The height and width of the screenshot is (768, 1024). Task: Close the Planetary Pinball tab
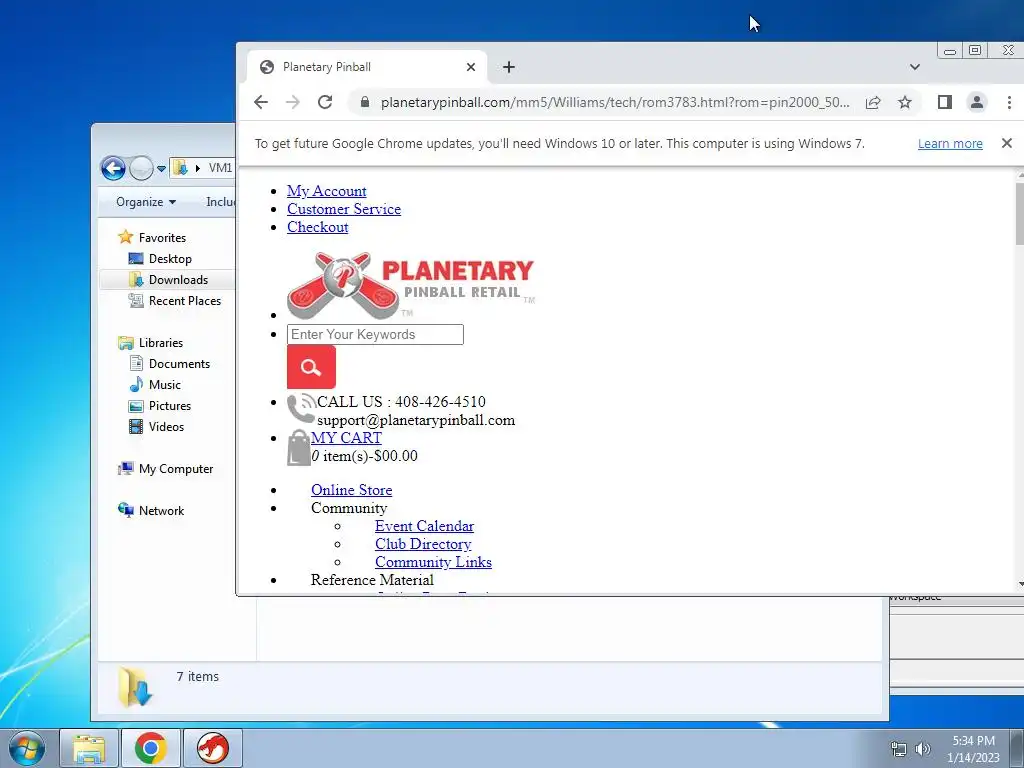[x=471, y=67]
